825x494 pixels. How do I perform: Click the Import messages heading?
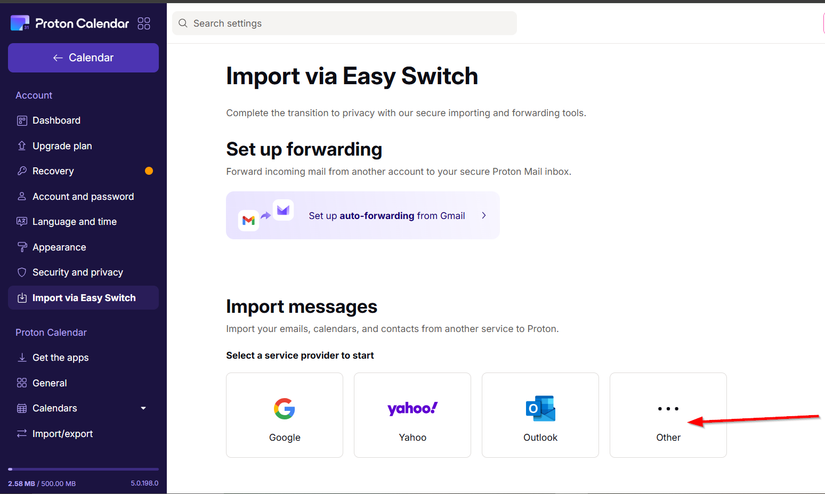pos(301,307)
